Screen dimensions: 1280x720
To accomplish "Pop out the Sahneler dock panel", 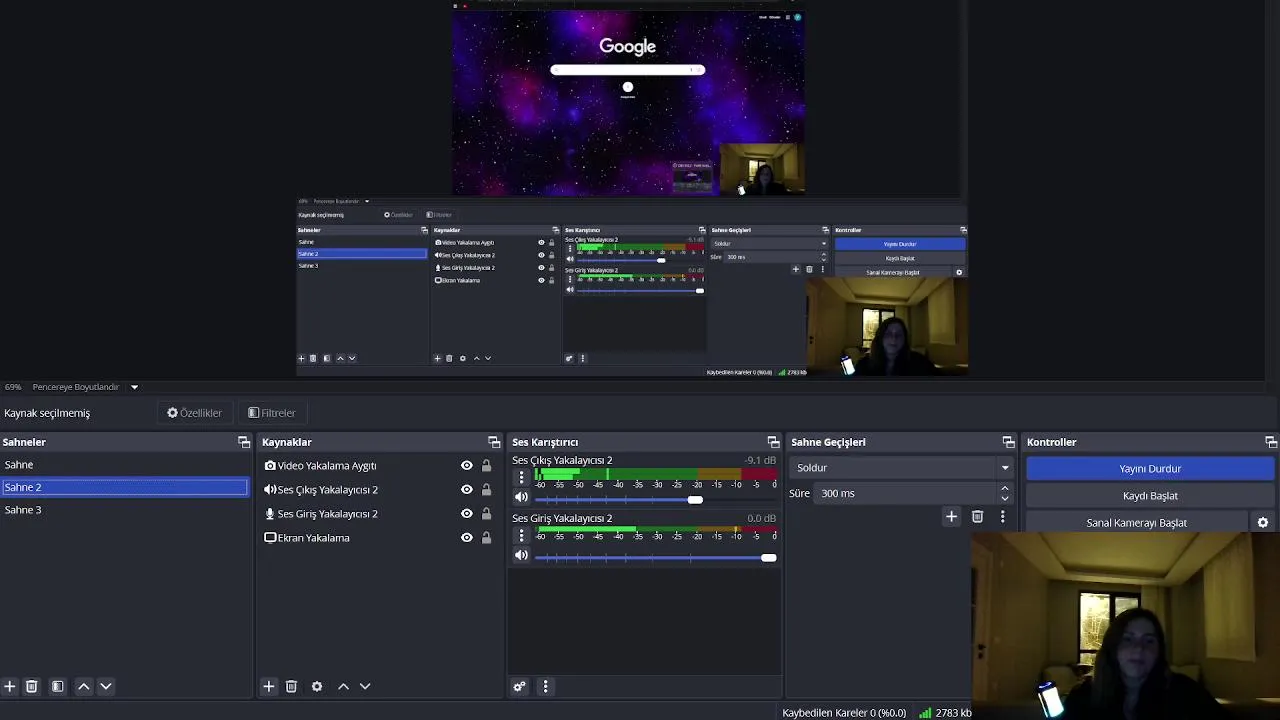I will tap(244, 442).
